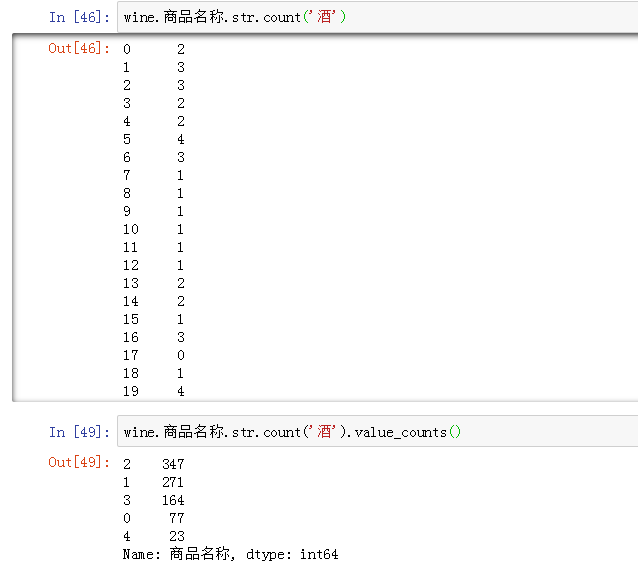Select output row with index 13
Viewport: 638px width, 568px height.
pos(154,283)
